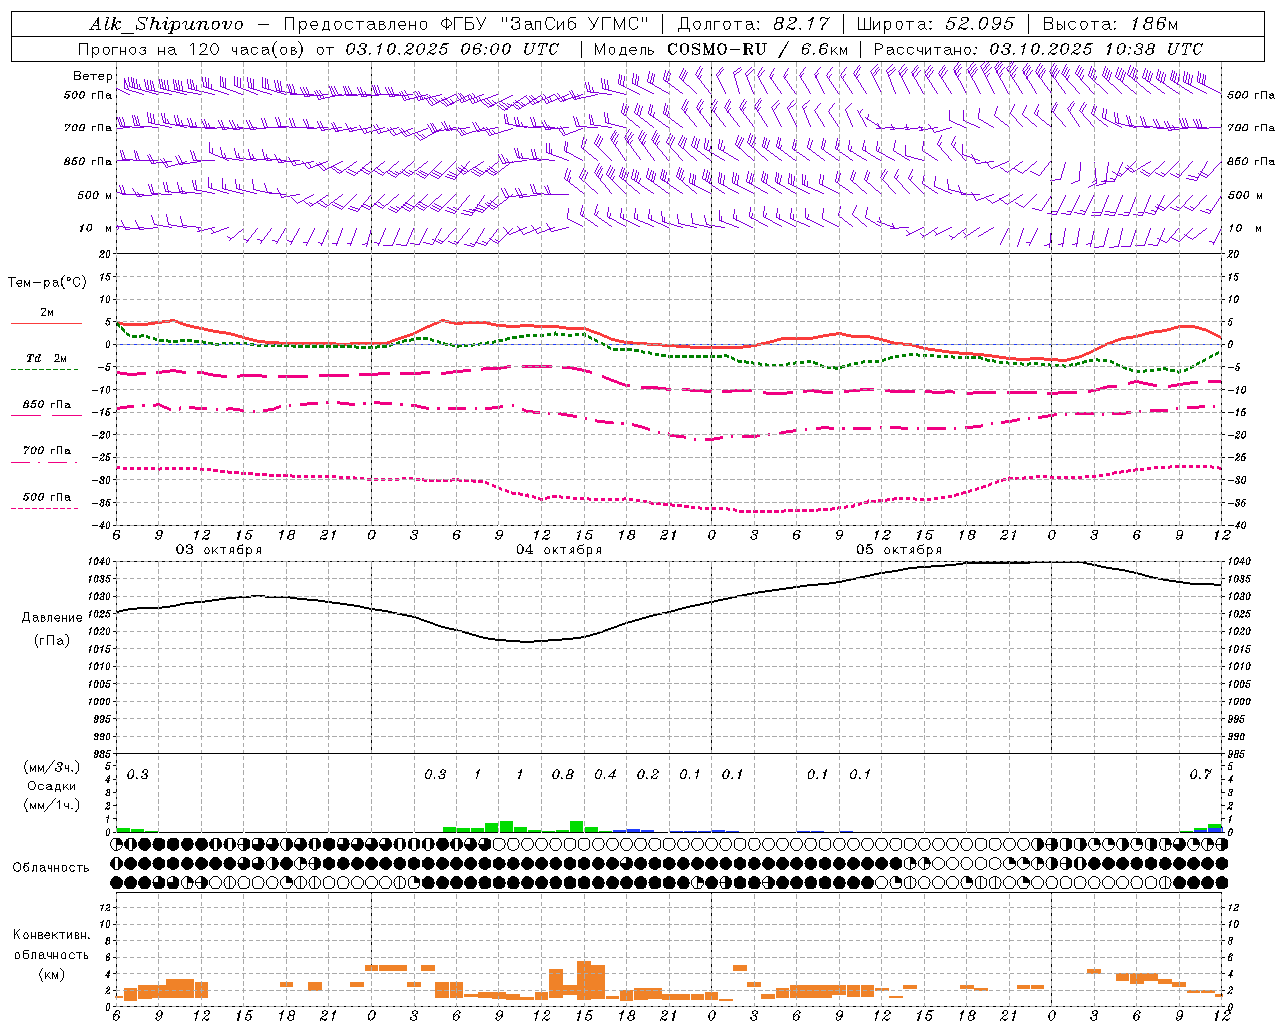
Task: Click the 'Прогноз на 120 часа(ов)' forecast text
Action: tap(192, 49)
